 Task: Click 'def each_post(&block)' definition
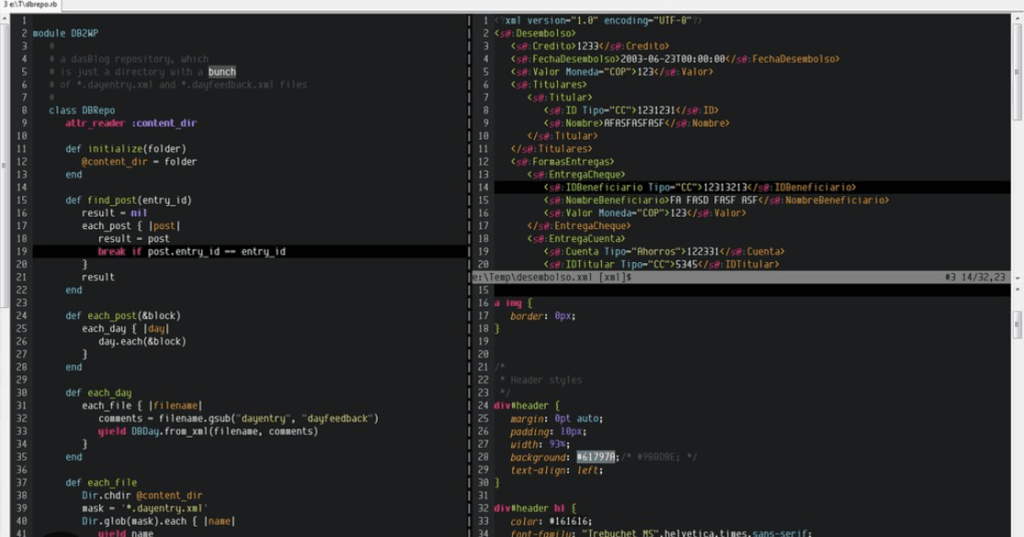pos(123,316)
